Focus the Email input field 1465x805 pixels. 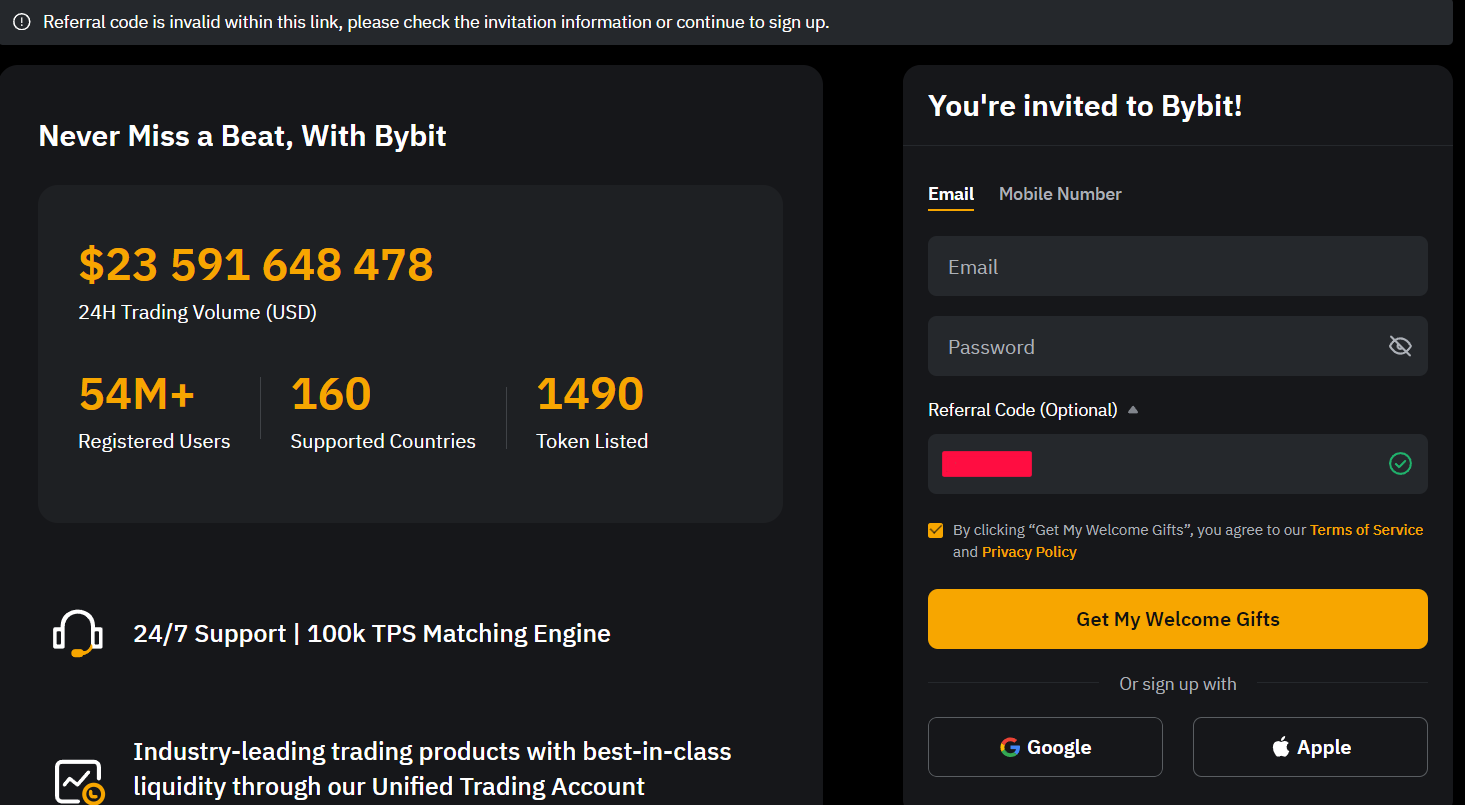(1178, 266)
